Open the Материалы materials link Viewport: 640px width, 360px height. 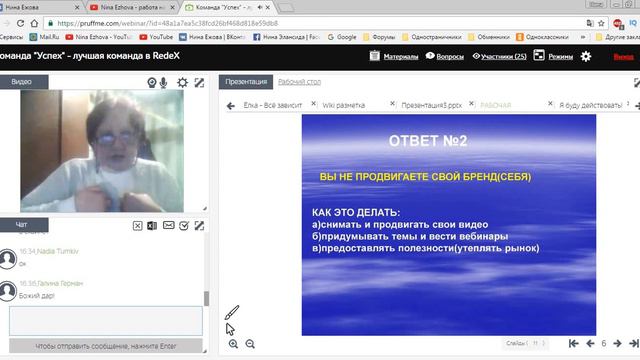click(x=401, y=57)
